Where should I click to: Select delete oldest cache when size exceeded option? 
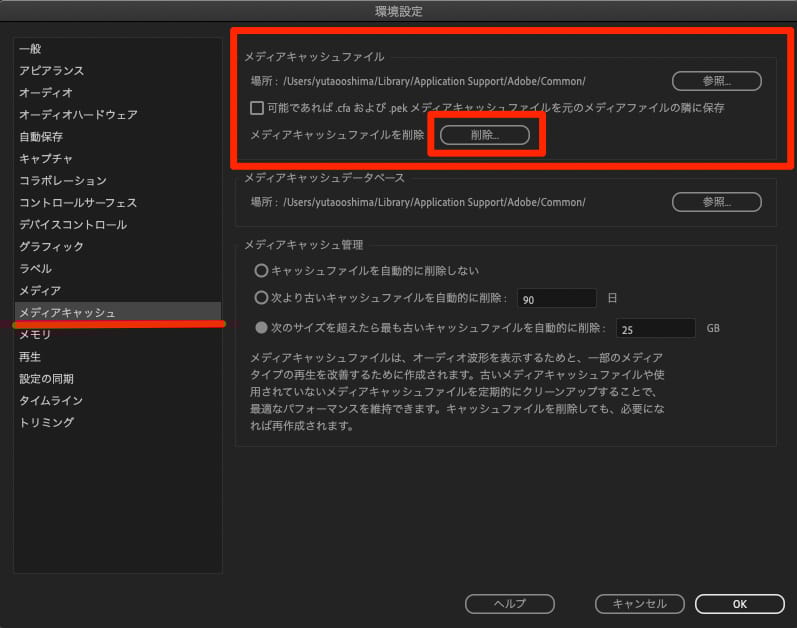(x=261, y=328)
